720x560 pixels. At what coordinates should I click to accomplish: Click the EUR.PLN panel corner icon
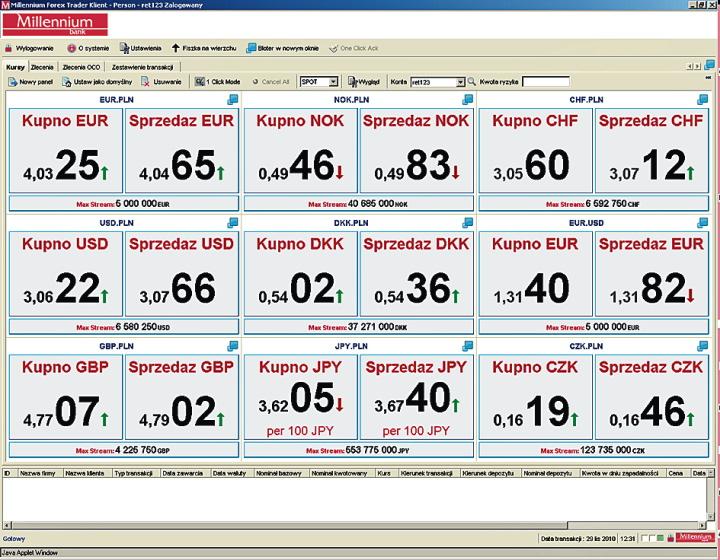(x=232, y=99)
